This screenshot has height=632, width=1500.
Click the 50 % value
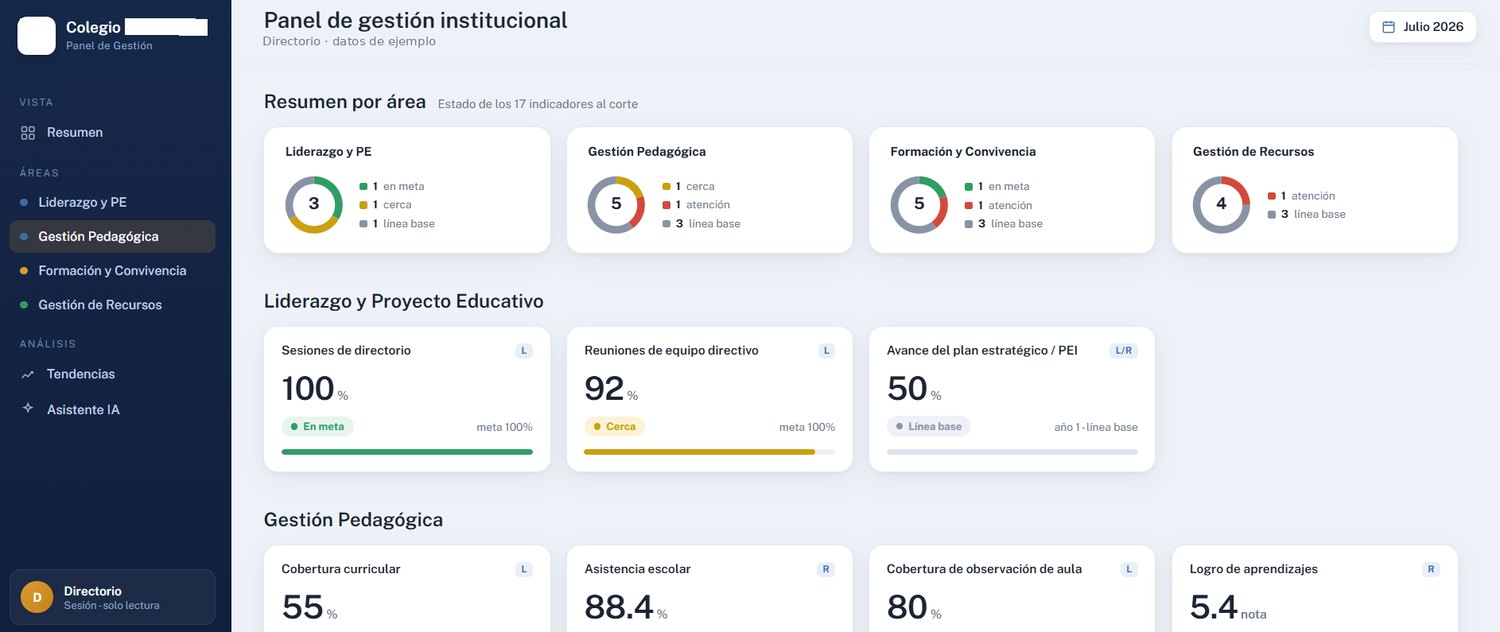914,389
